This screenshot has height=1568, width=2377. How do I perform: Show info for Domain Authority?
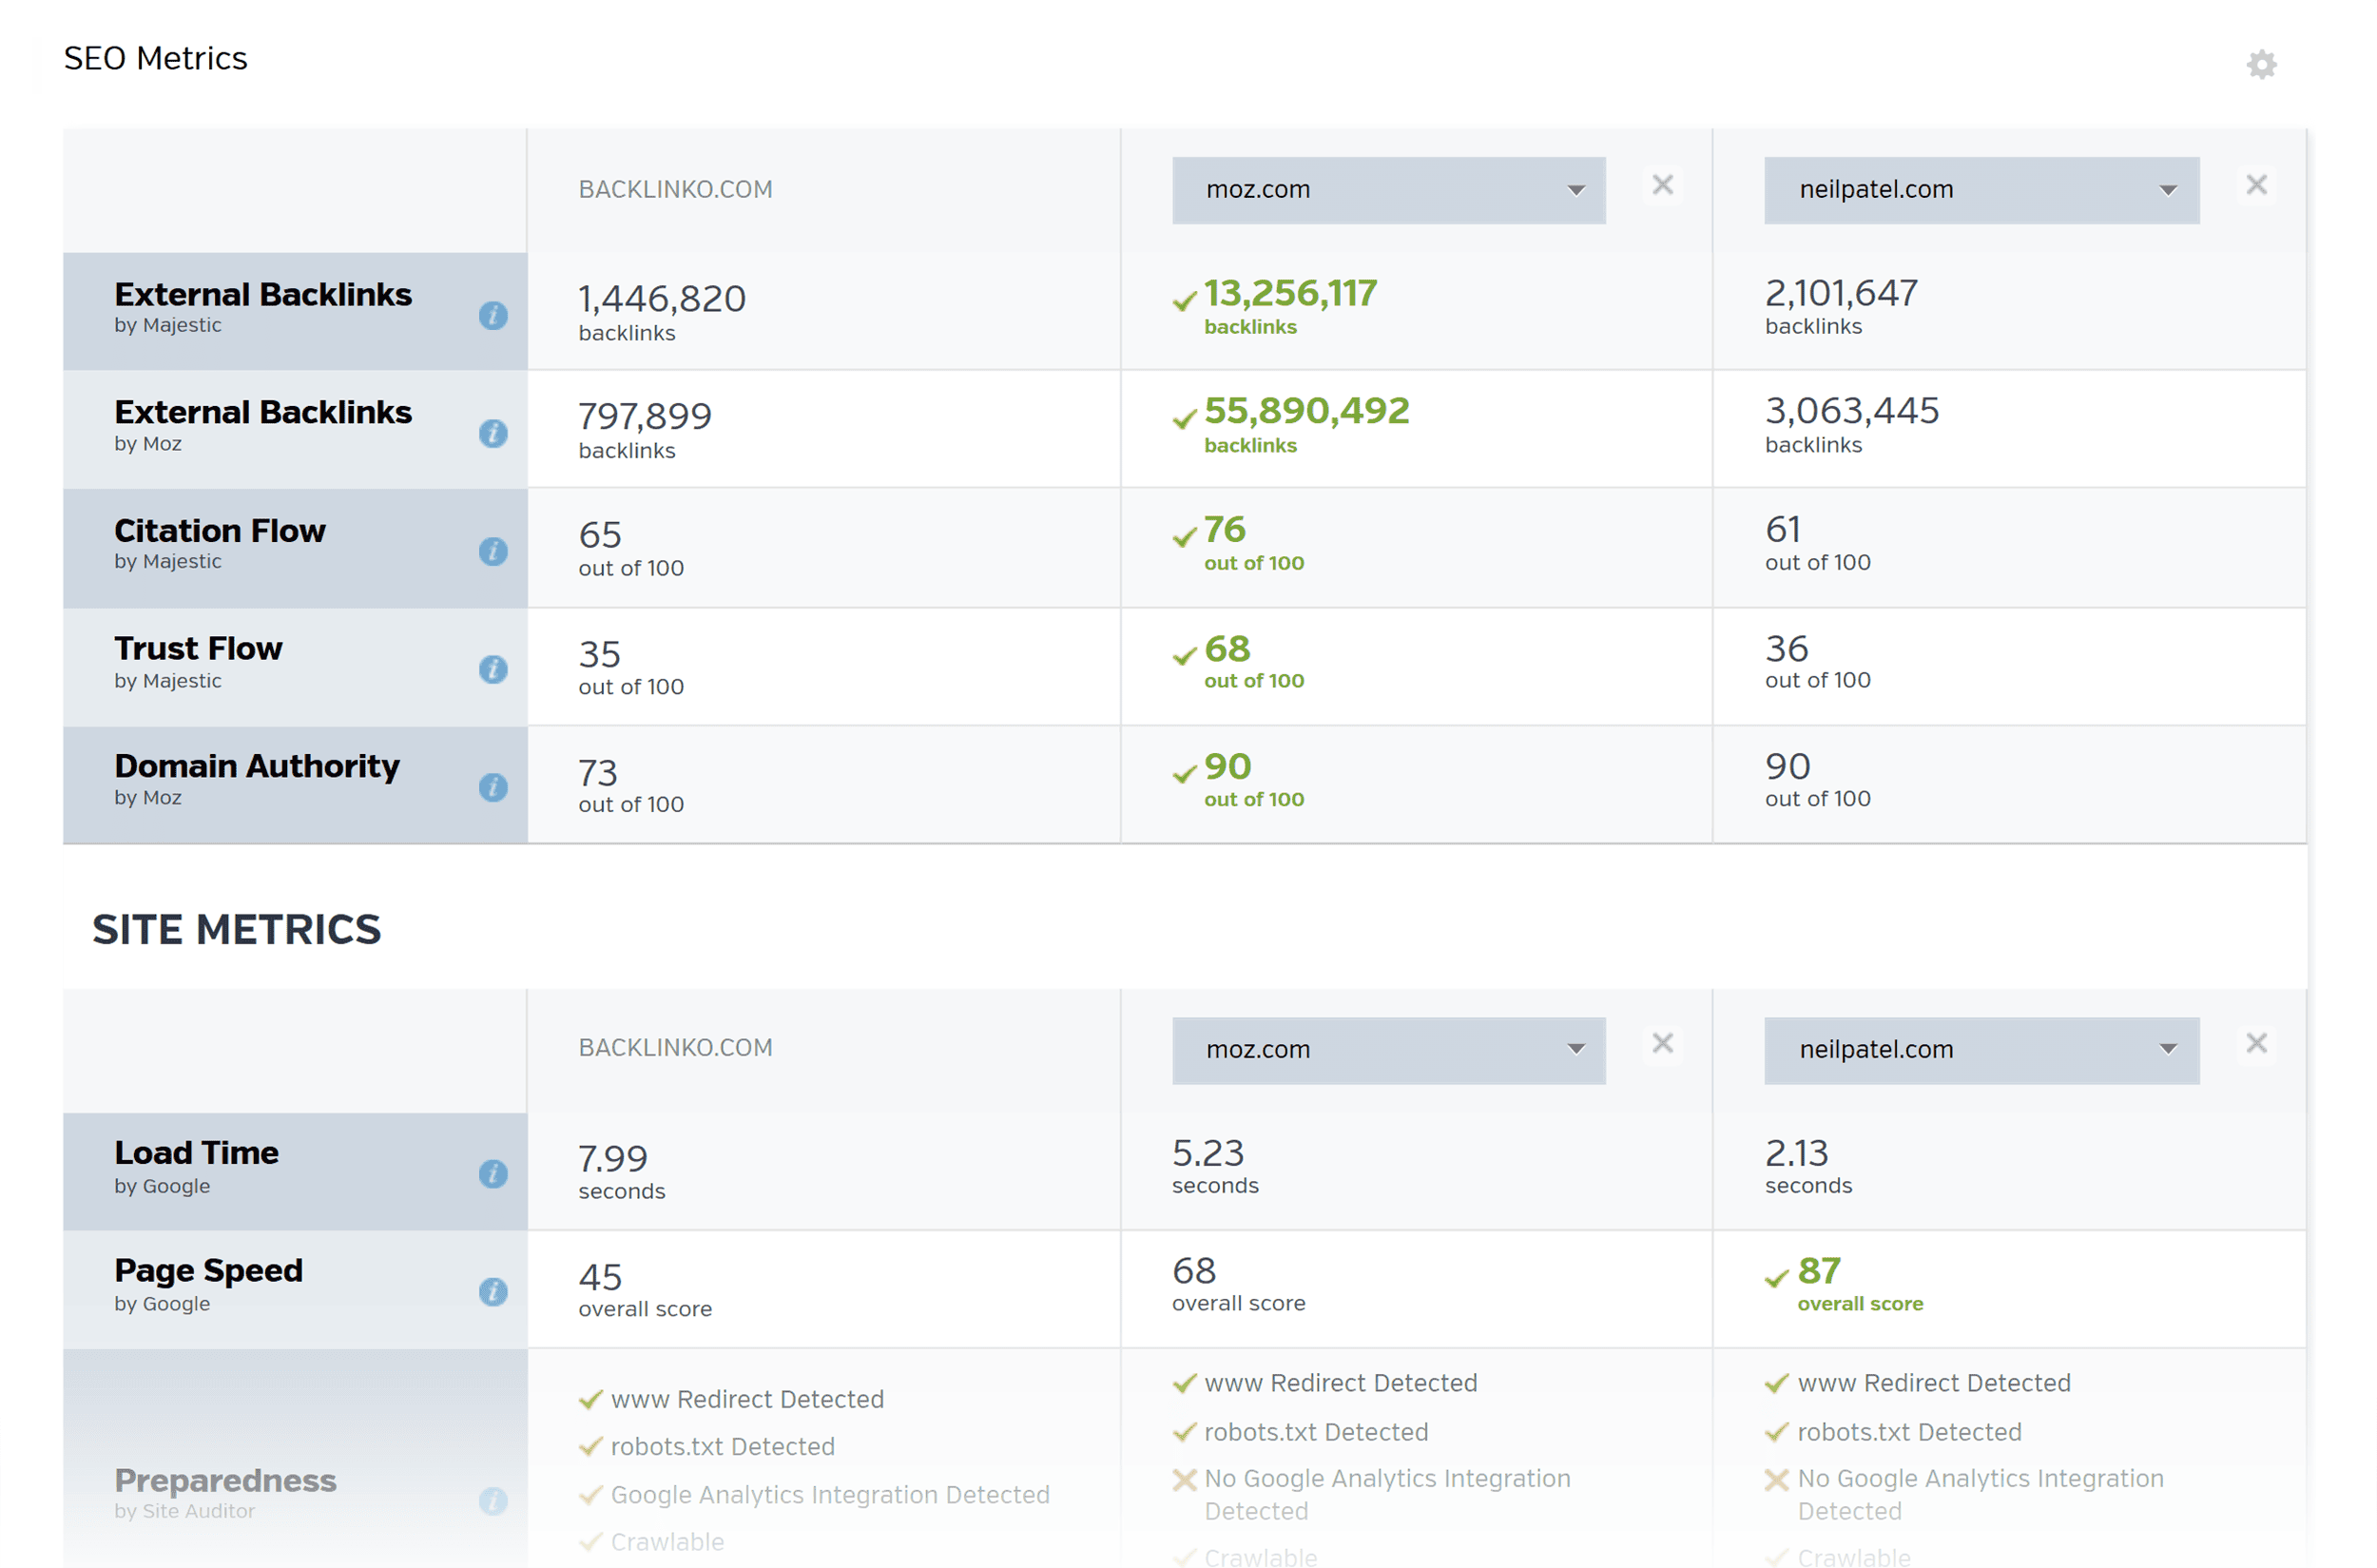click(x=493, y=788)
